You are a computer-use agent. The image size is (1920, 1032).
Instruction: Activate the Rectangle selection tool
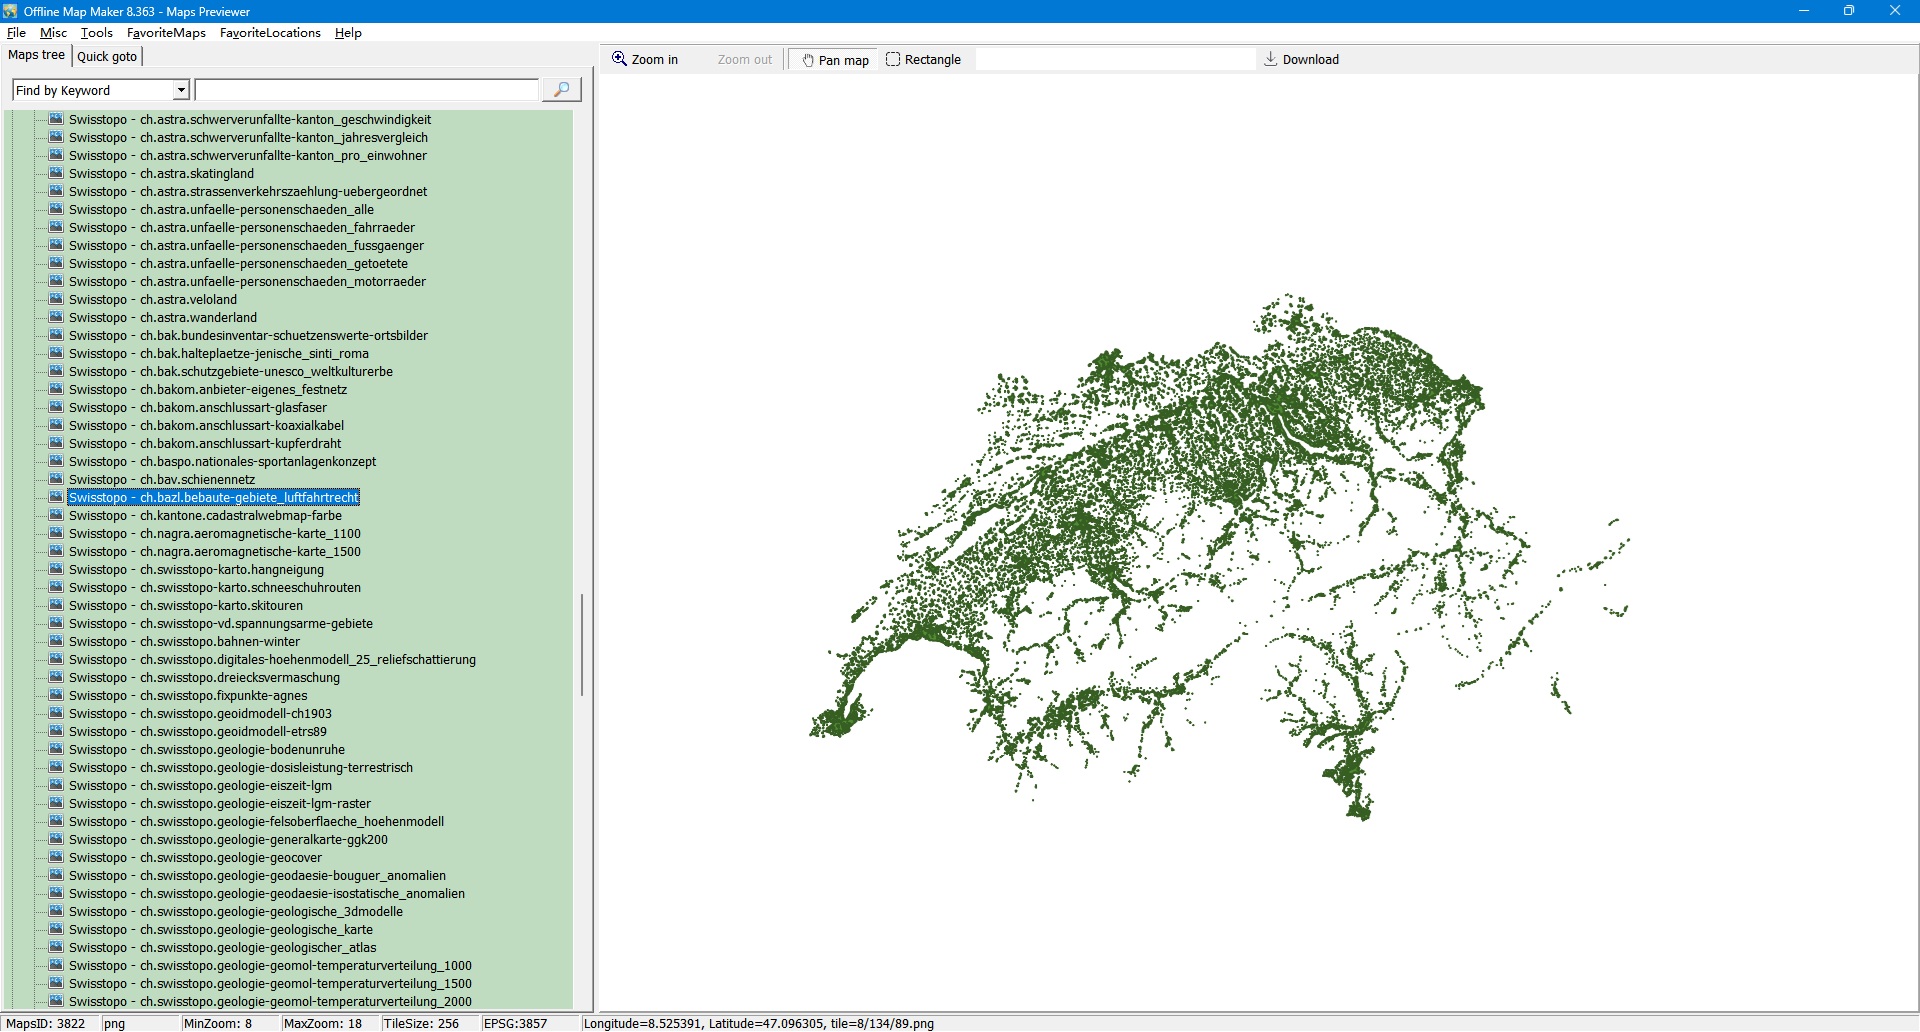pyautogui.click(x=922, y=60)
